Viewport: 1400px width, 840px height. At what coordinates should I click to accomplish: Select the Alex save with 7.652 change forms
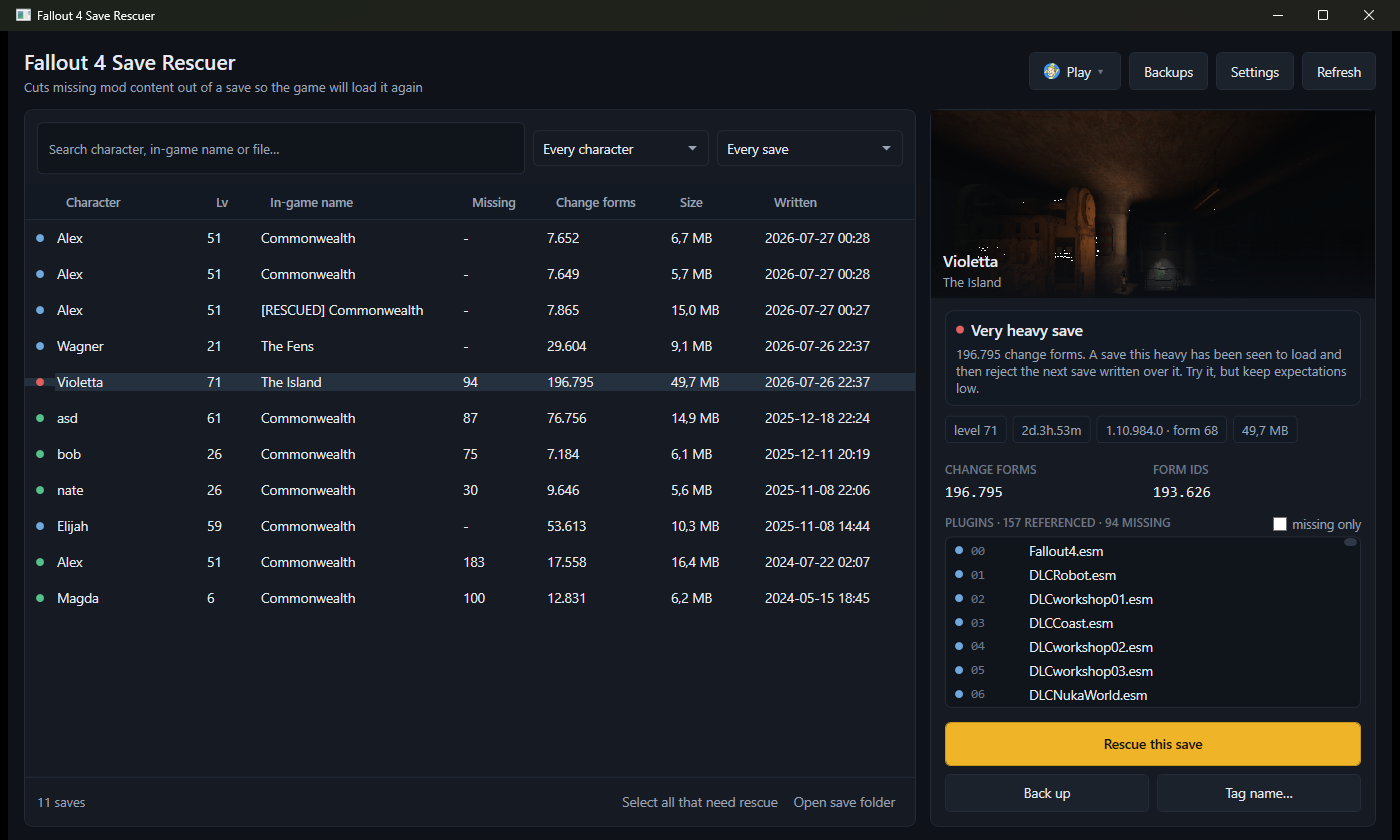470,238
